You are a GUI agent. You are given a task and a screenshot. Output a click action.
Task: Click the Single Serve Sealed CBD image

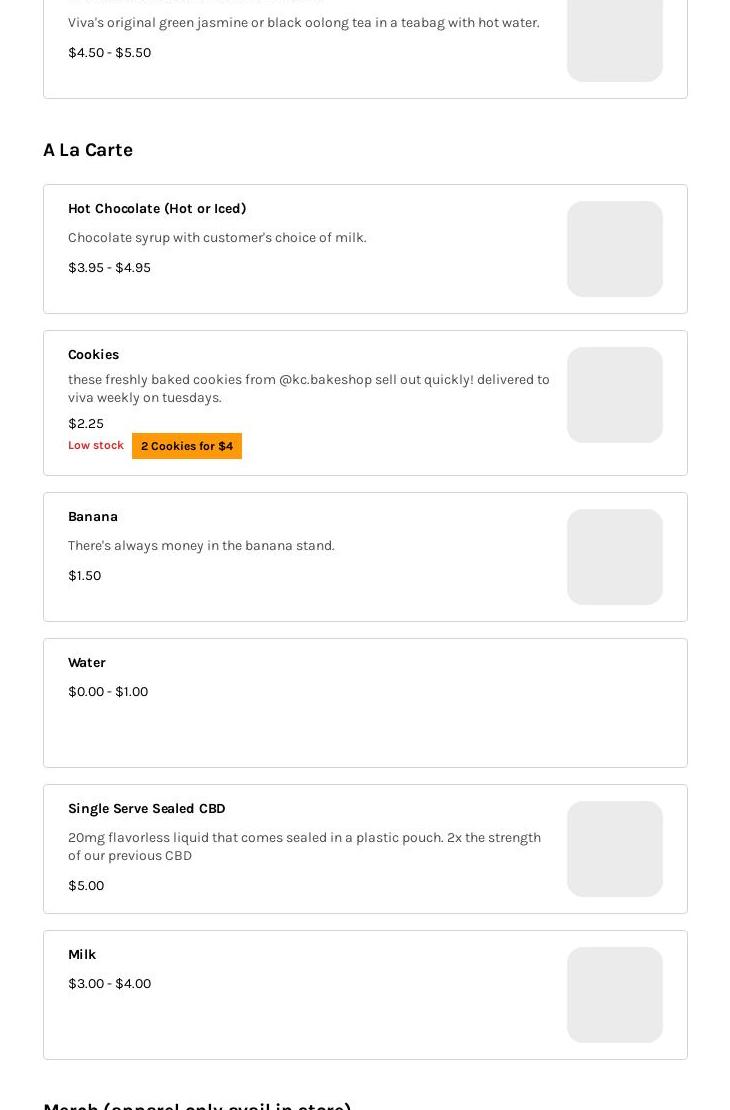pyautogui.click(x=614, y=849)
